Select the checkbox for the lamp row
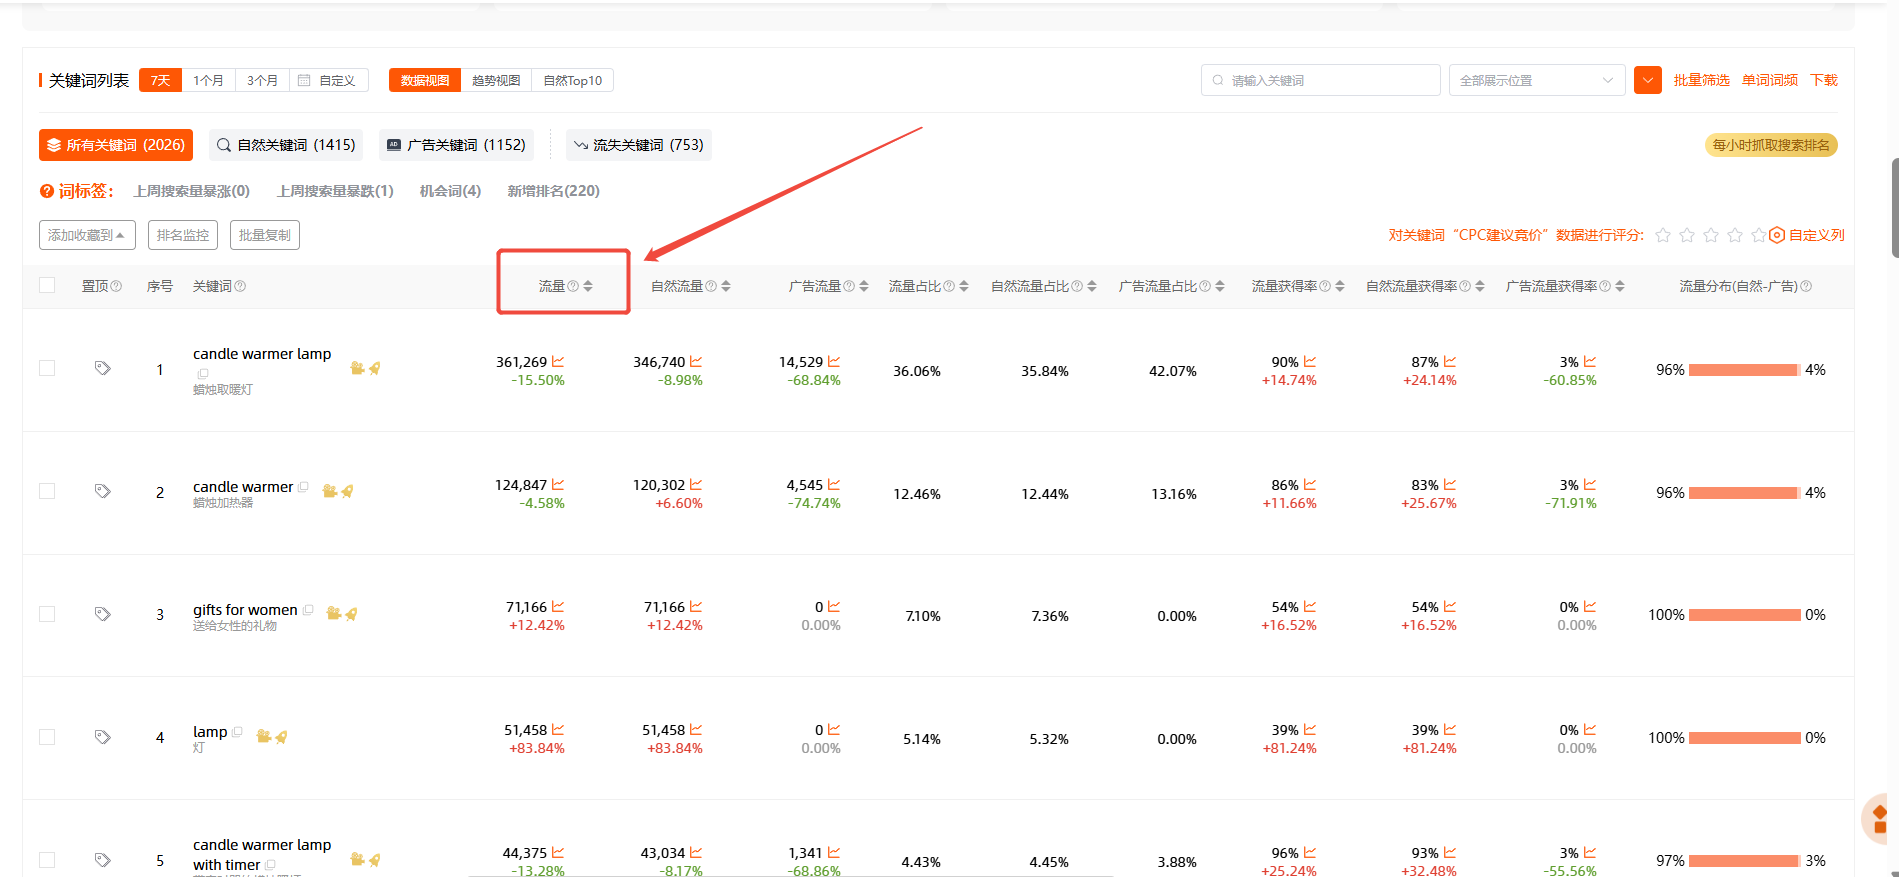The width and height of the screenshot is (1899, 877). 47,737
